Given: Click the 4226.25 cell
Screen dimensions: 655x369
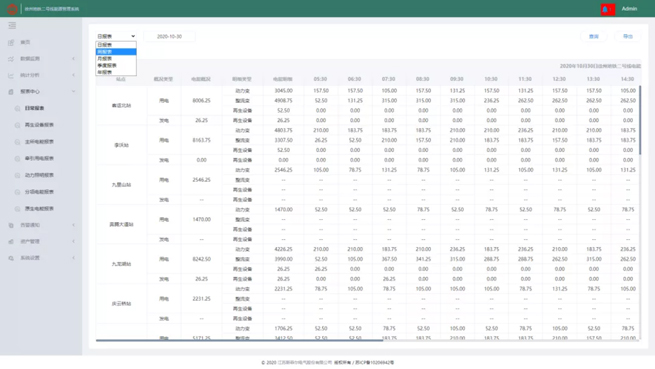Looking at the screenshot, I should pyautogui.click(x=283, y=249).
